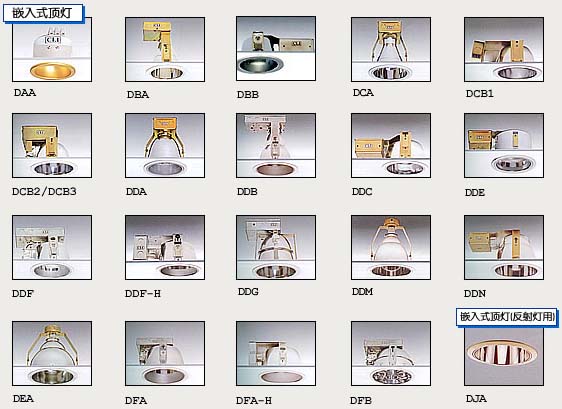562x409 pixels.
Task: Select the DDM fixture thumbnail
Action: tap(391, 247)
